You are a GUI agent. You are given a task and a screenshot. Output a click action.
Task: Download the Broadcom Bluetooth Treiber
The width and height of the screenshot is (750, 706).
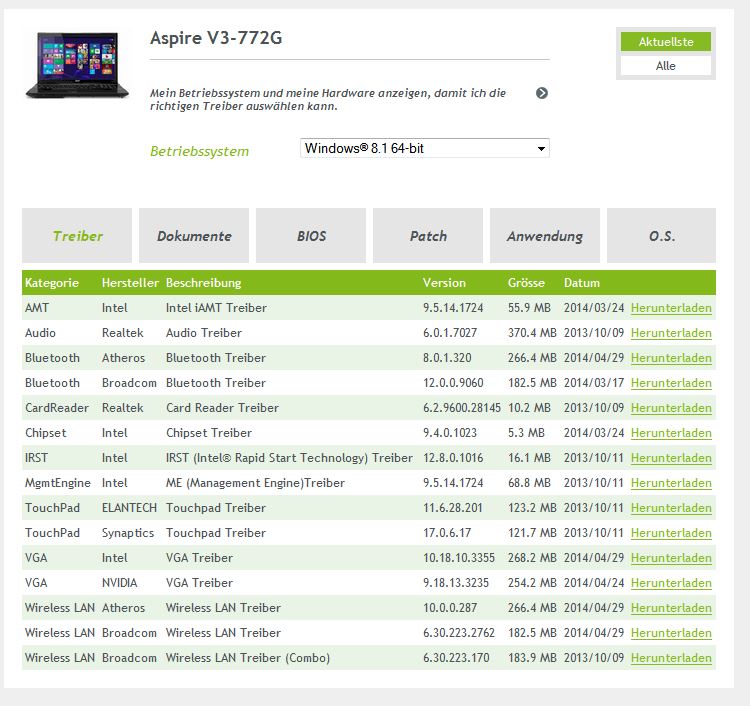click(671, 383)
